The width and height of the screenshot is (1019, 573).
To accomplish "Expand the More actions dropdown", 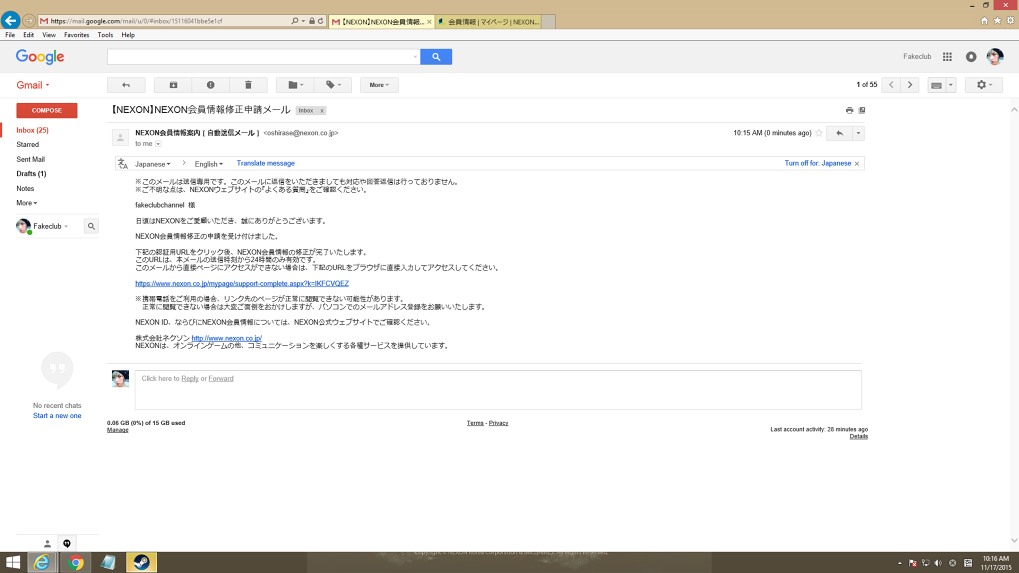I will point(379,85).
